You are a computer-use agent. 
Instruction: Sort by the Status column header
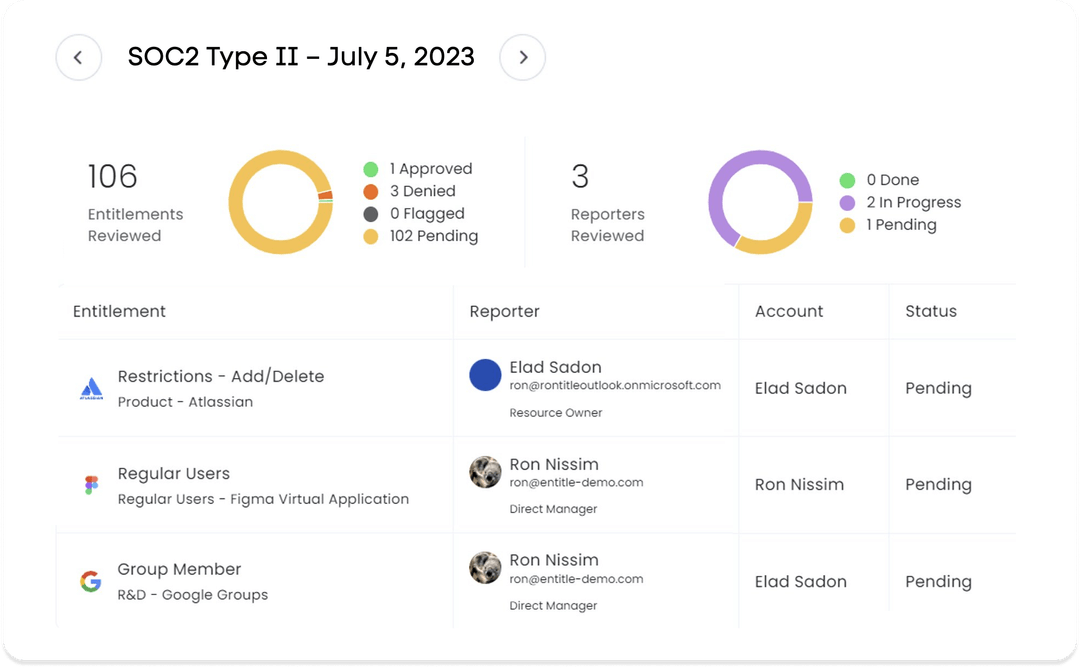[x=930, y=311]
